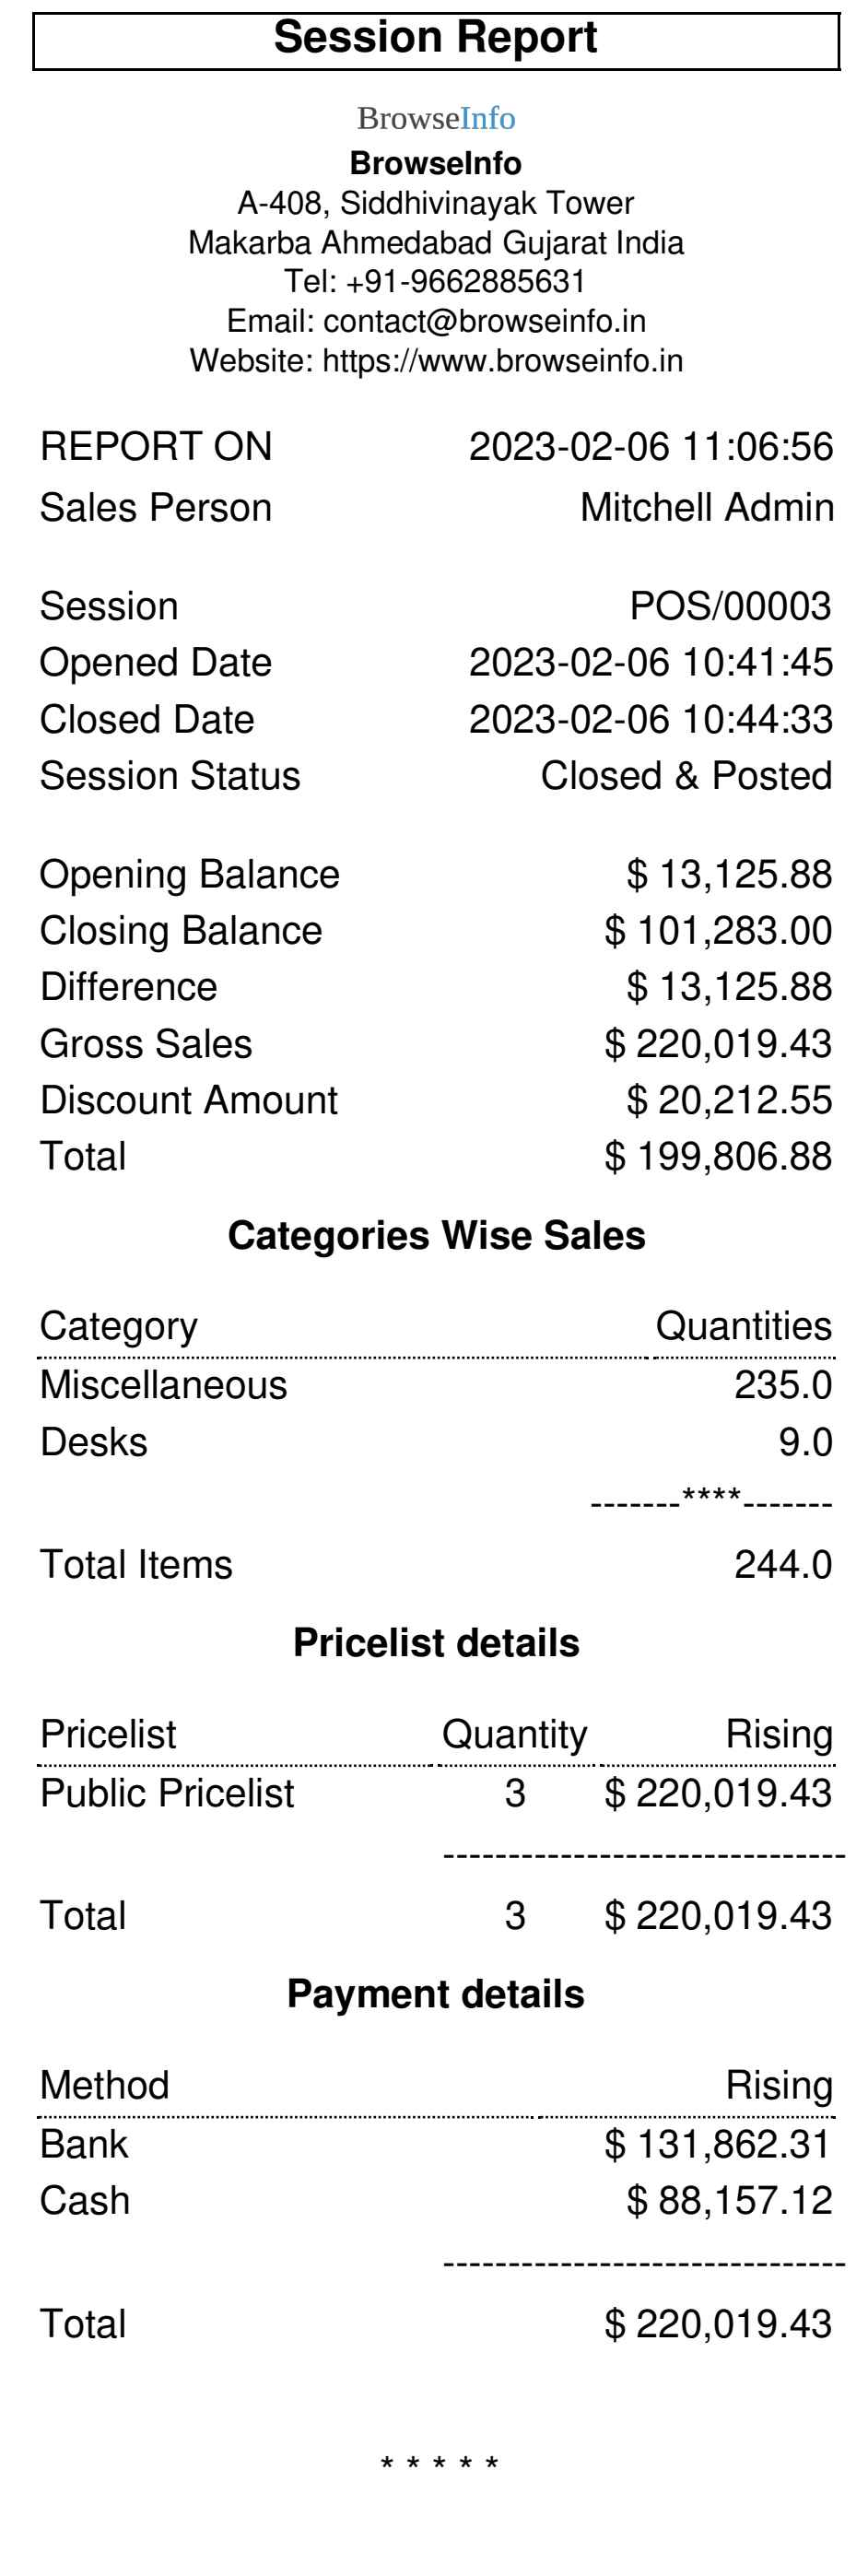
Task: Click the Mitchell Admin sales person name
Action: pos(706,508)
